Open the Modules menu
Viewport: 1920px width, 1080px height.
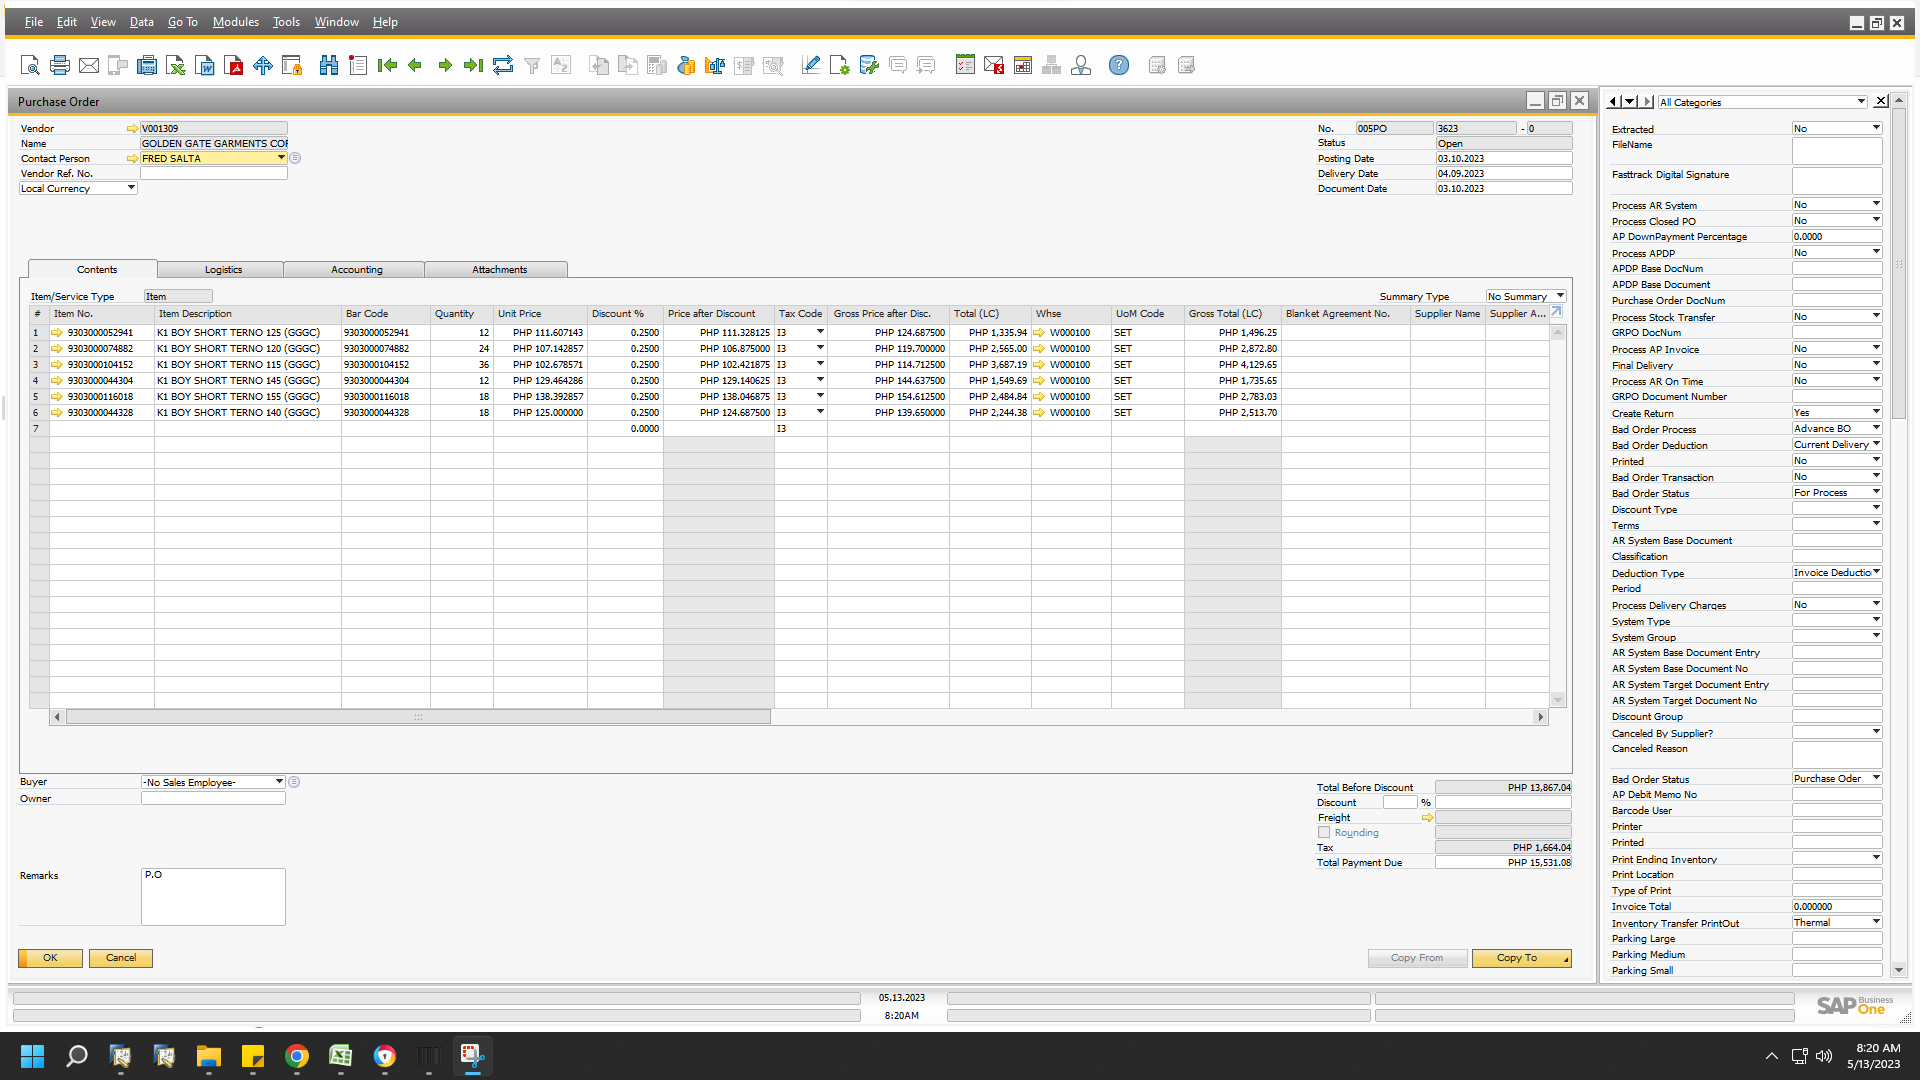(x=235, y=22)
